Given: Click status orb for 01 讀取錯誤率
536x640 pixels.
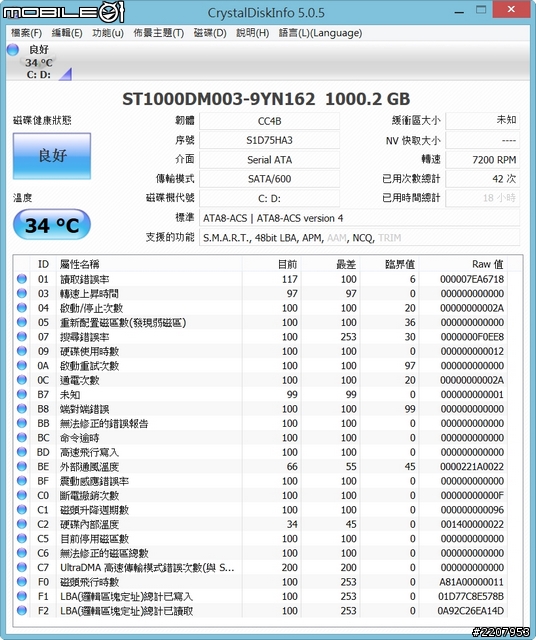Looking at the screenshot, I should coord(22,279).
